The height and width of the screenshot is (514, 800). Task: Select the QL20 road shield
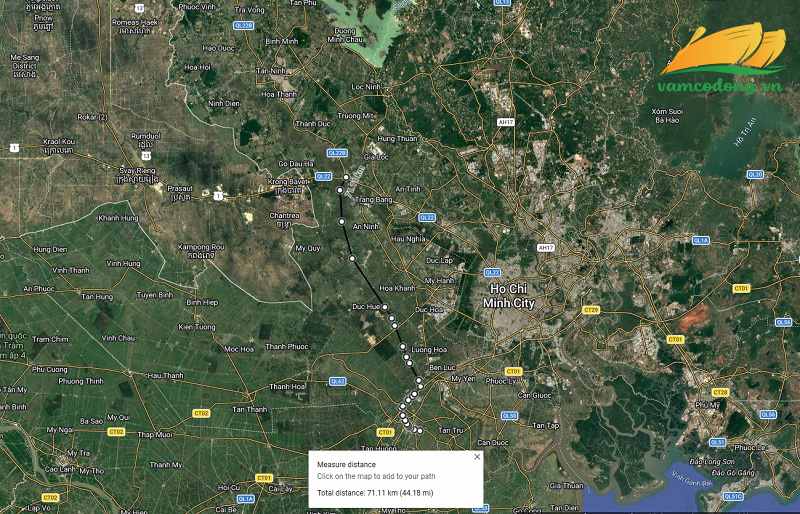[756, 174]
